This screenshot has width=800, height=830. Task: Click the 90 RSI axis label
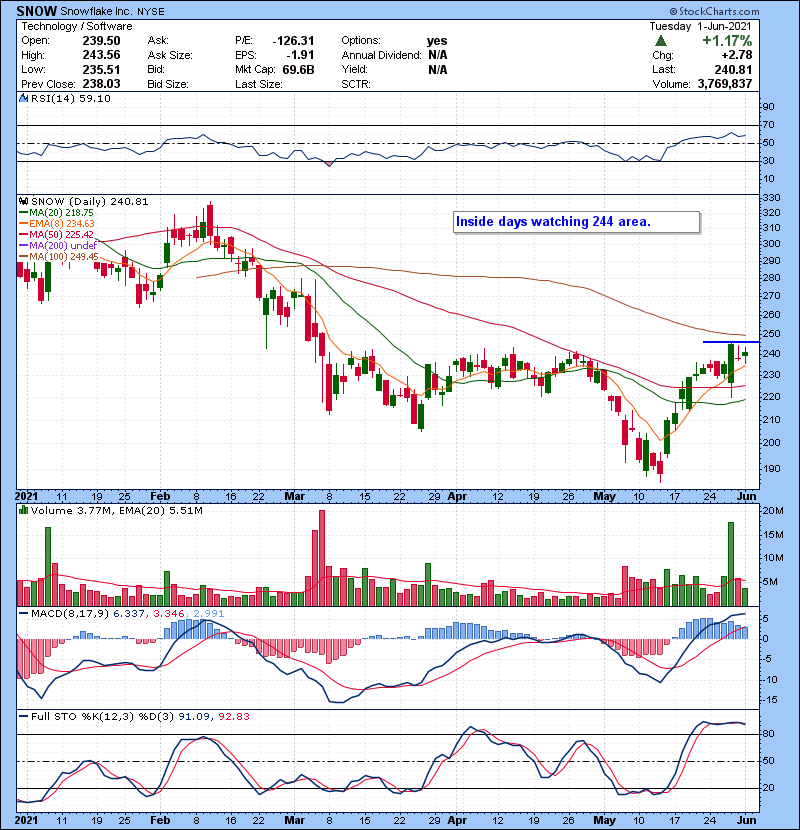click(x=768, y=106)
